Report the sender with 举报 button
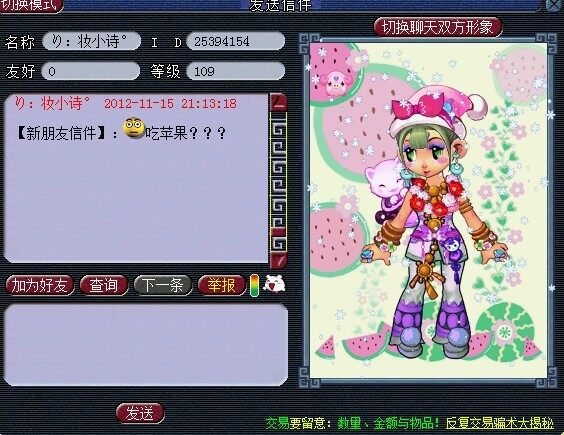Viewport: 564px width, 435px height. point(221,285)
